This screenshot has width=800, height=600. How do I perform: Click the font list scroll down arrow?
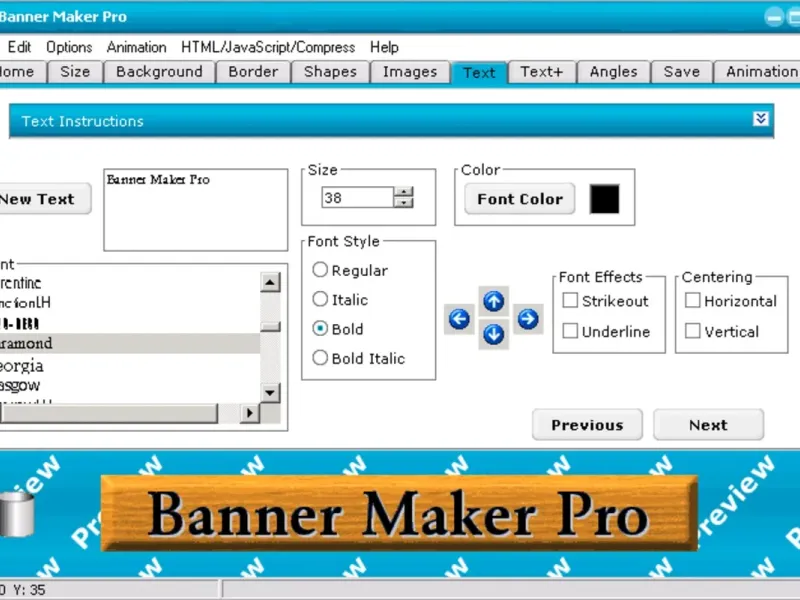tap(270, 393)
